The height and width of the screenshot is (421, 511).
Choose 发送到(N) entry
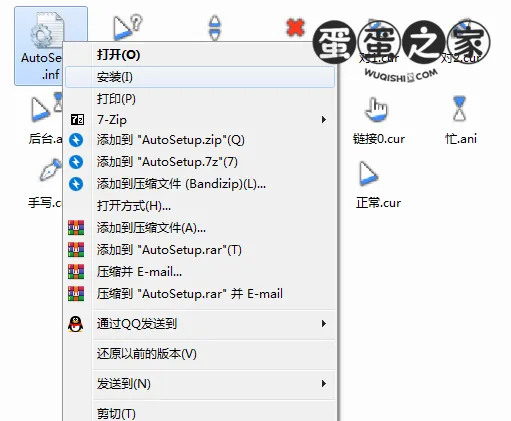[x=200, y=384]
